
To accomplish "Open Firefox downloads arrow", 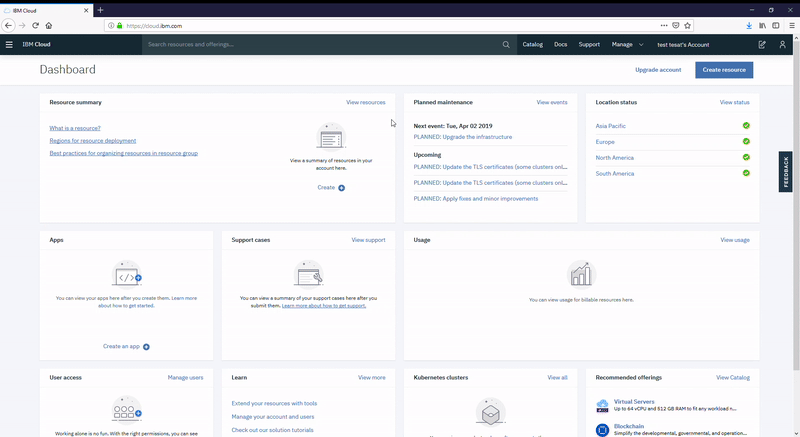I will [749, 25].
